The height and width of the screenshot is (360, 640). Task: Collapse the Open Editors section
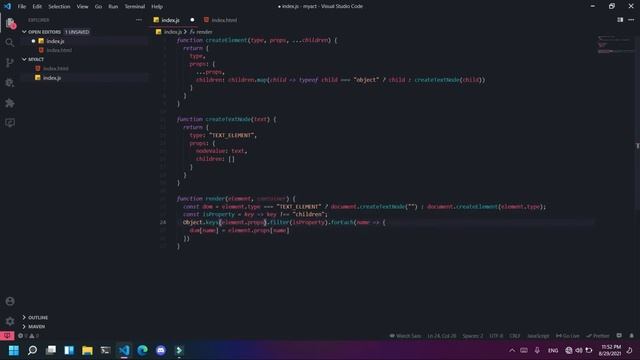pyautogui.click(x=24, y=31)
